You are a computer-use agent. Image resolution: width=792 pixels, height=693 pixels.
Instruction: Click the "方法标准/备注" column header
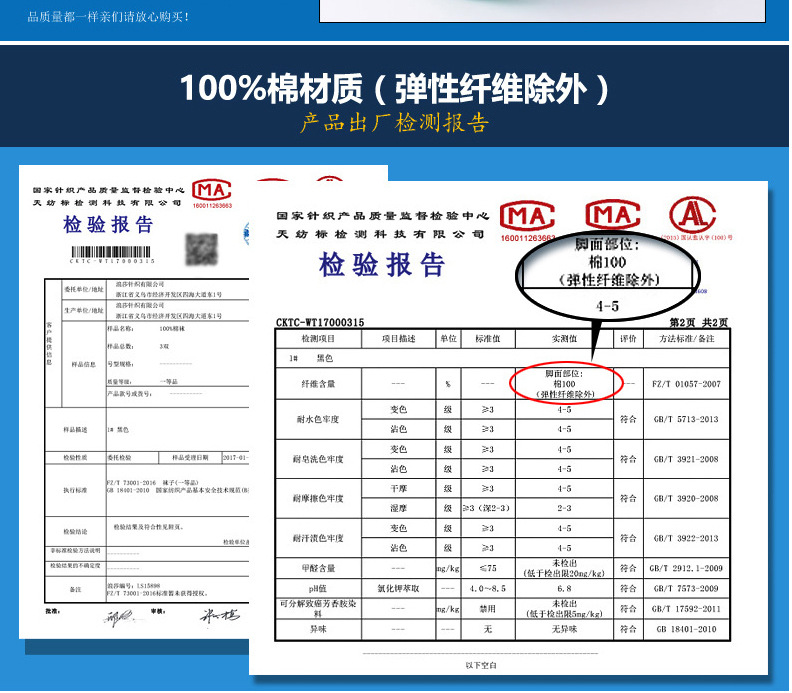(686, 338)
